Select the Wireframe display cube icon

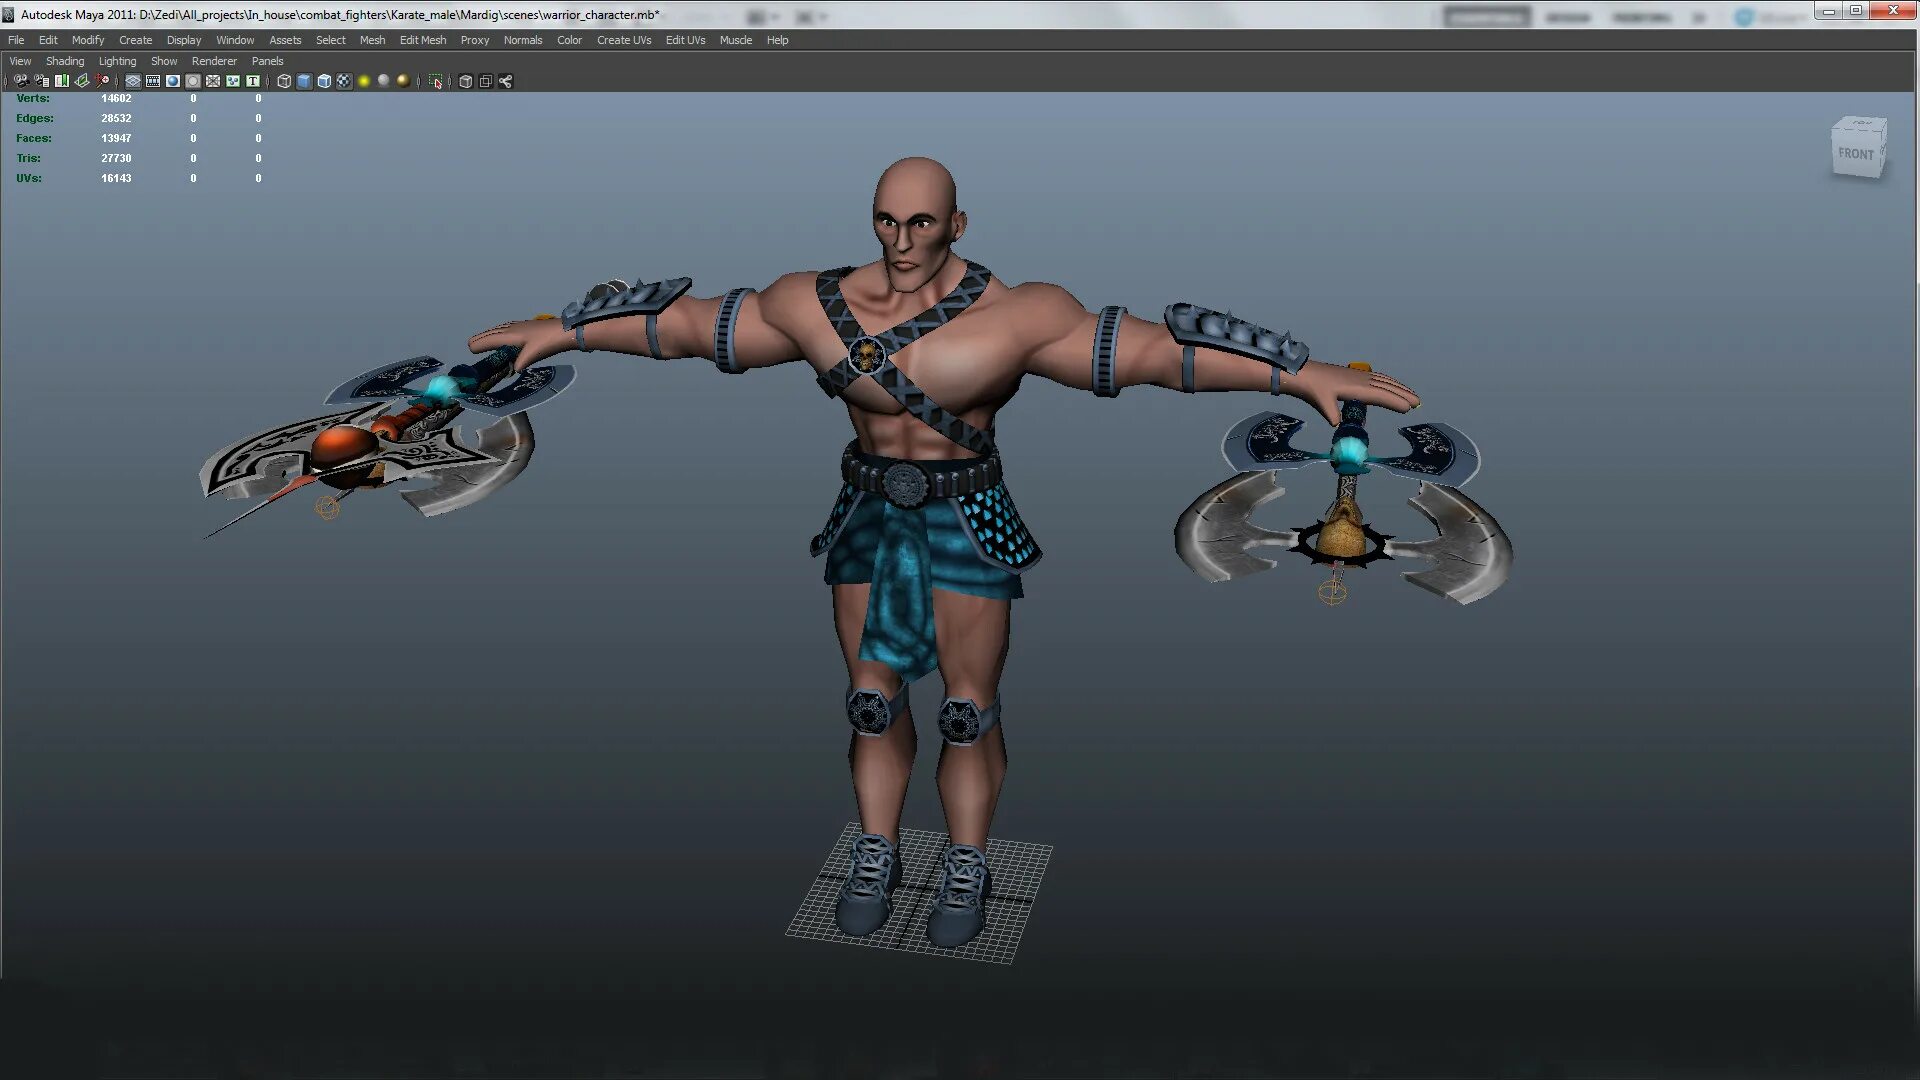click(x=284, y=81)
